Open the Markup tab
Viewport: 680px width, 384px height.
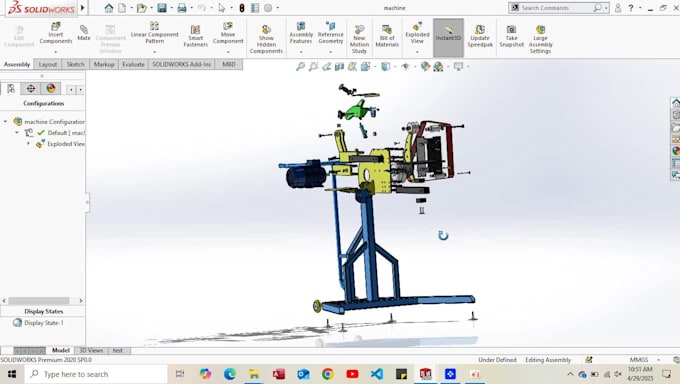coord(104,64)
